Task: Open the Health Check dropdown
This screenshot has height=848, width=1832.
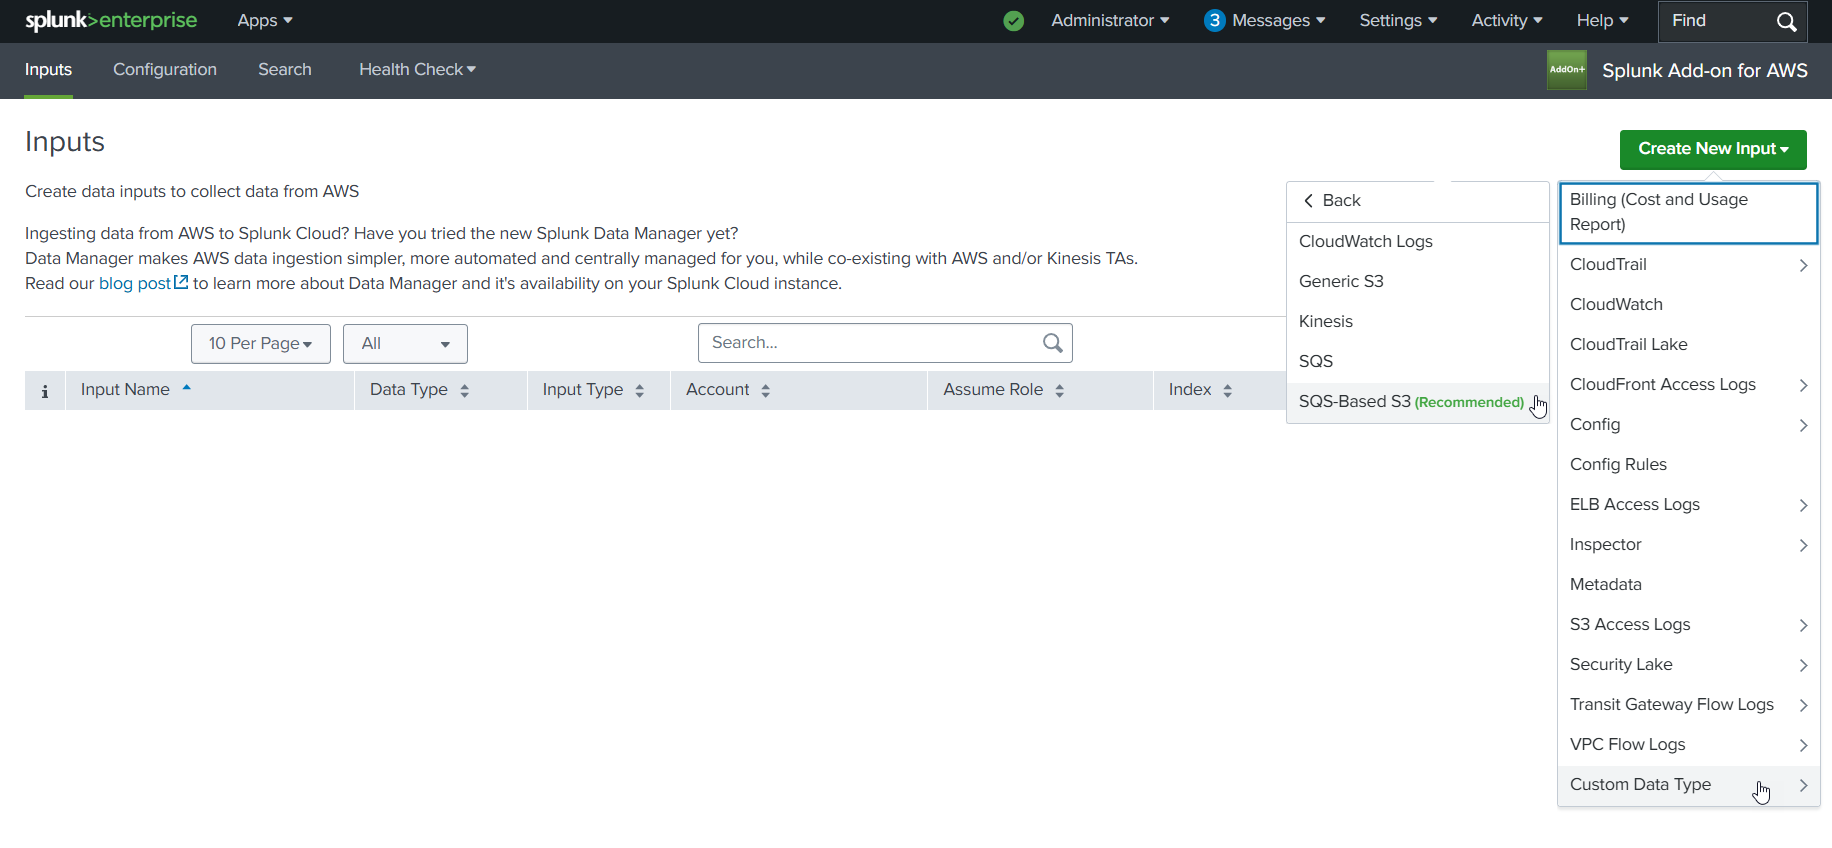Action: click(417, 70)
